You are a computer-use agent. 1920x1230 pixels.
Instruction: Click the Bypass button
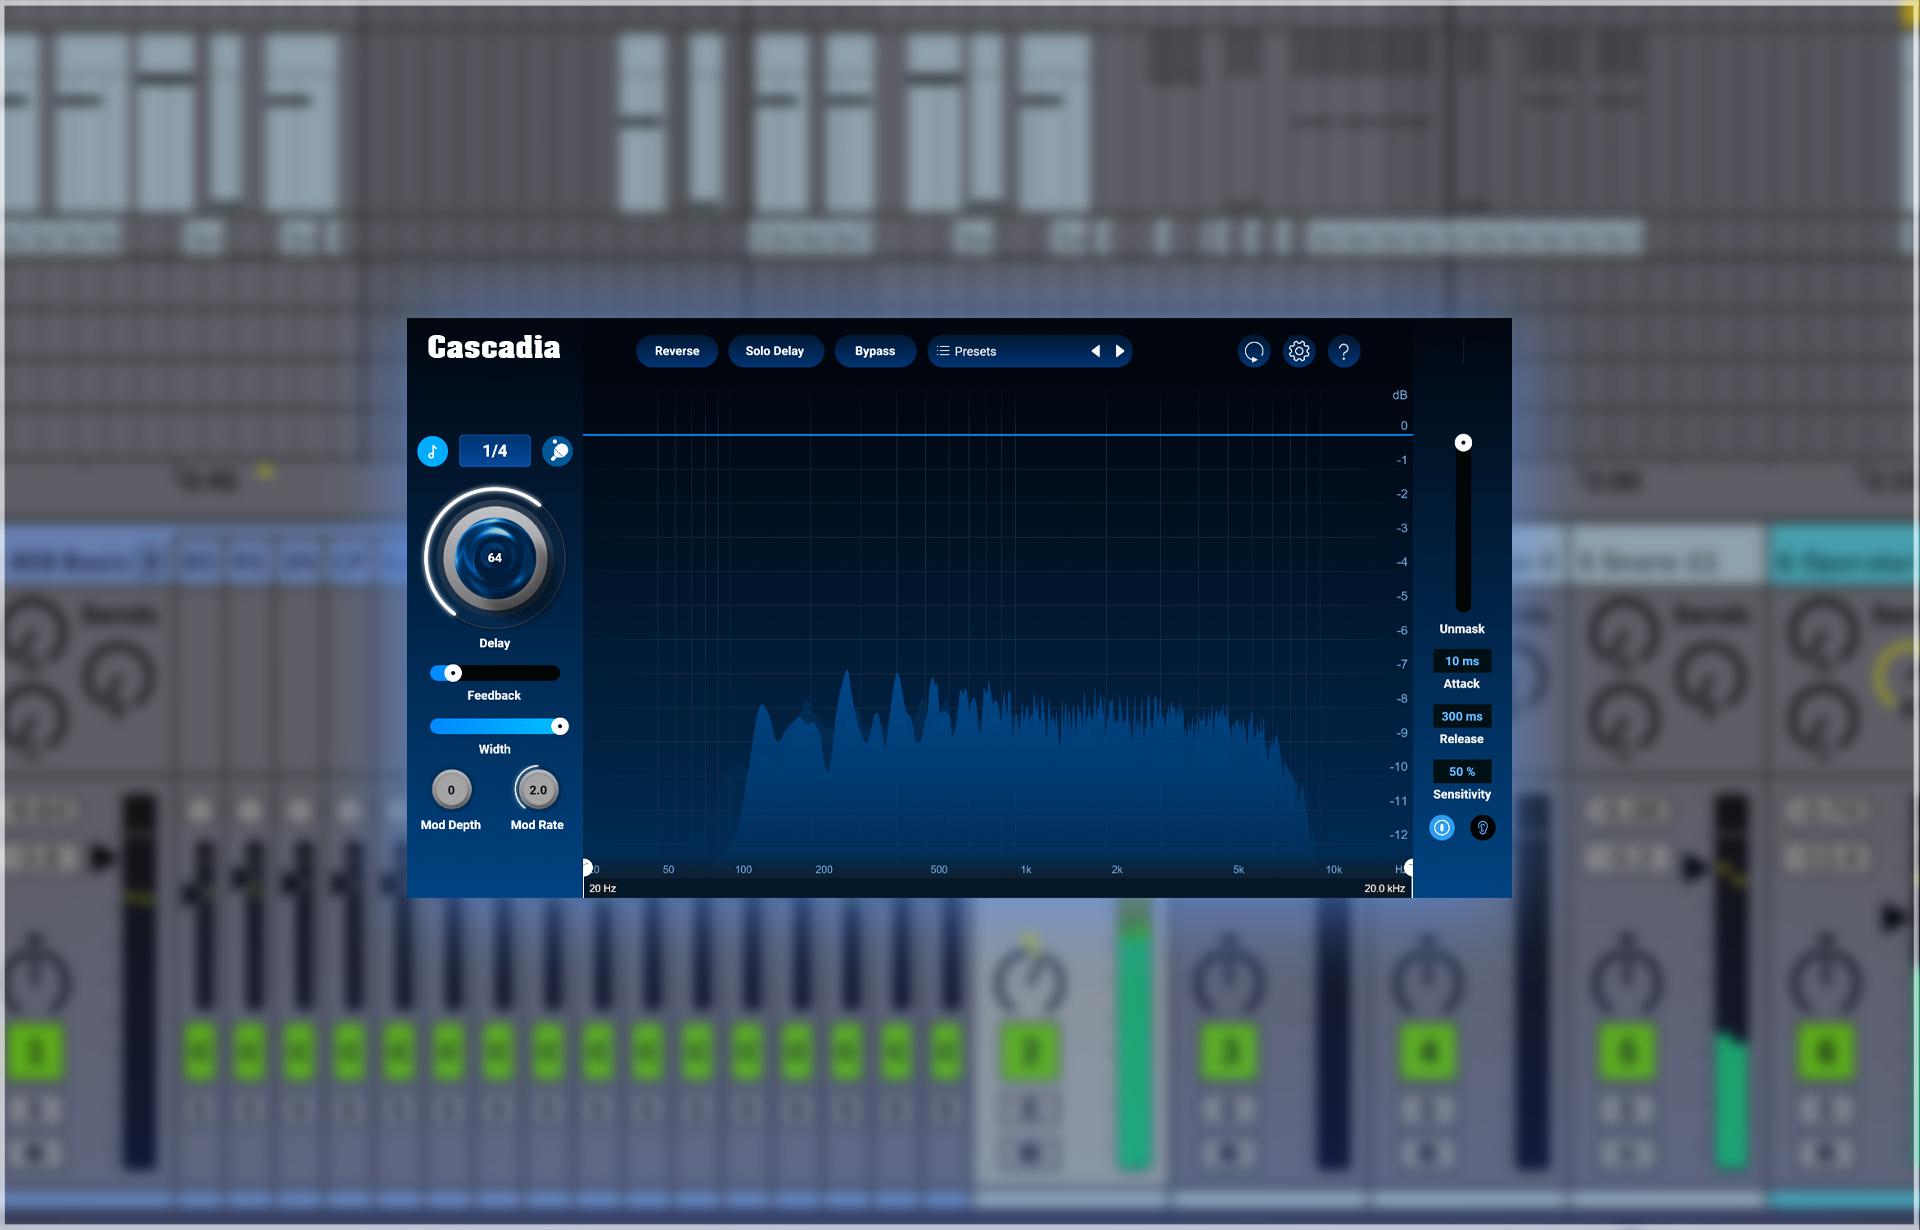point(875,351)
